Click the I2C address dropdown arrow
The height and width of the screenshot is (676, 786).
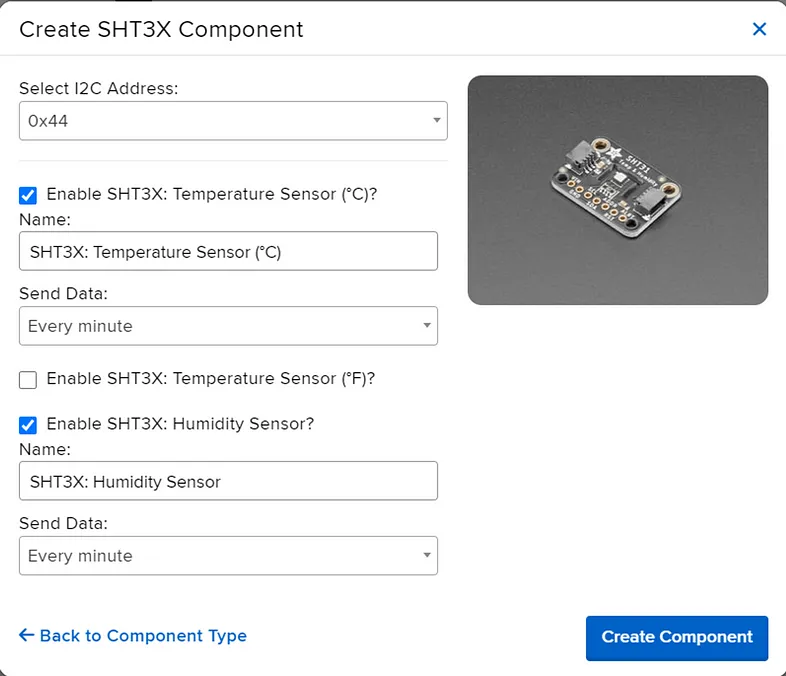(x=437, y=120)
